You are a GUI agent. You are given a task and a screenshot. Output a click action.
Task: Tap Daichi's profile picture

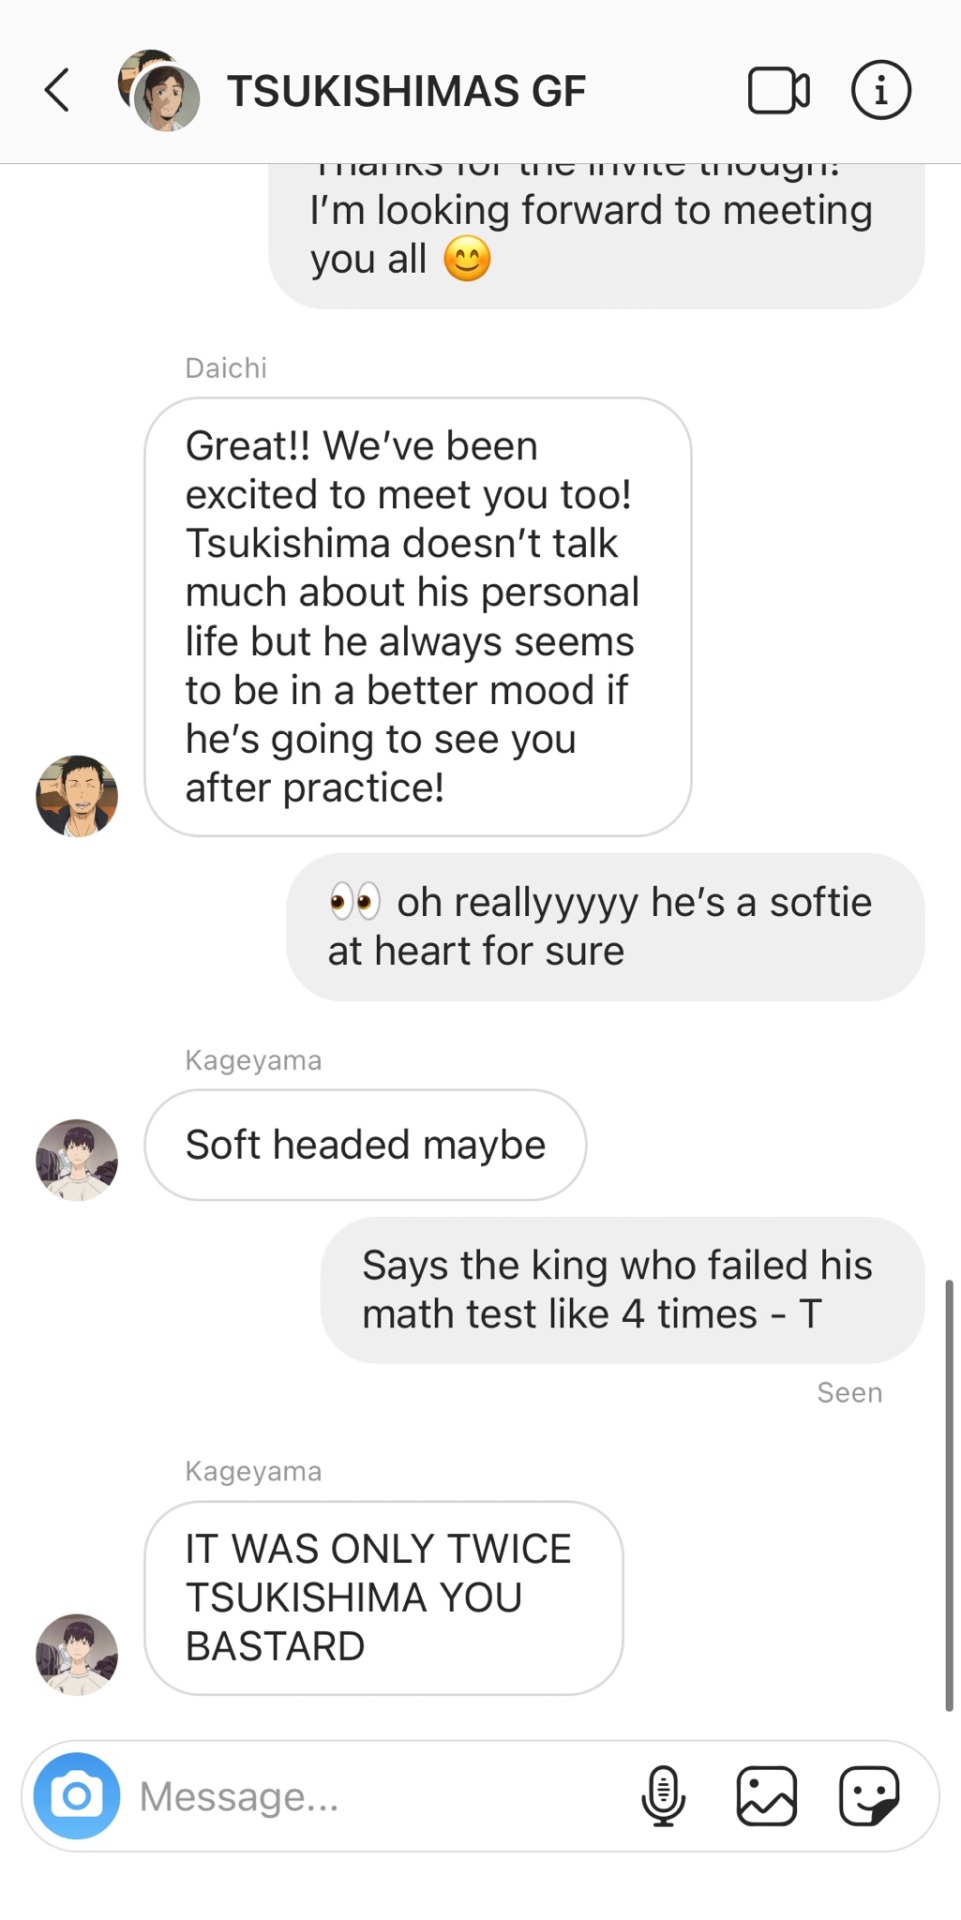pyautogui.click(x=77, y=796)
